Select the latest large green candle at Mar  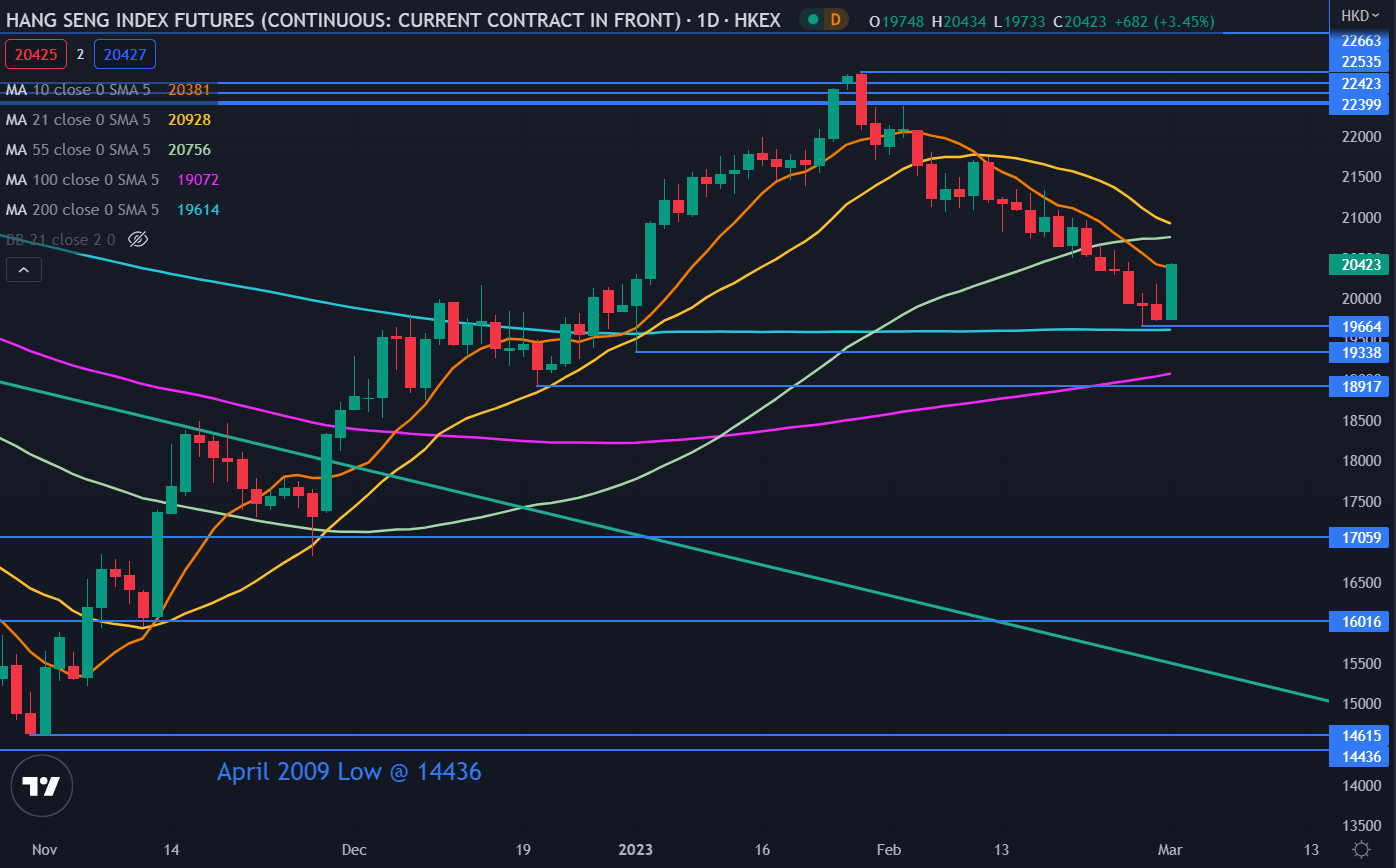coord(1170,292)
